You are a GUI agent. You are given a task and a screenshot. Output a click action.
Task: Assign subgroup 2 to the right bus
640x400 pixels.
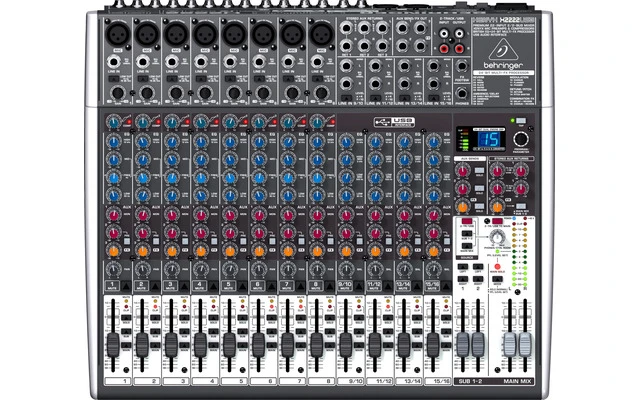click(x=478, y=280)
